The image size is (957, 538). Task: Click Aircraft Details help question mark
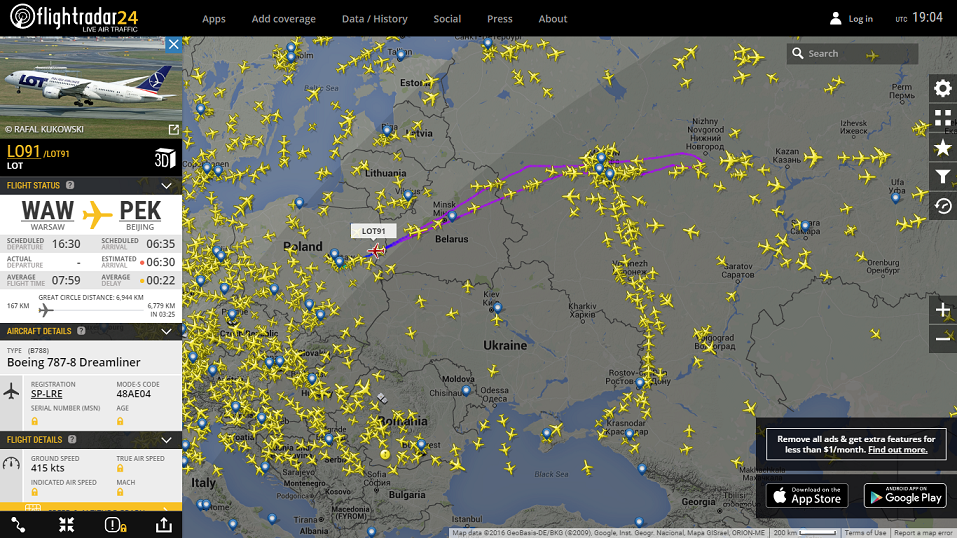(x=81, y=331)
